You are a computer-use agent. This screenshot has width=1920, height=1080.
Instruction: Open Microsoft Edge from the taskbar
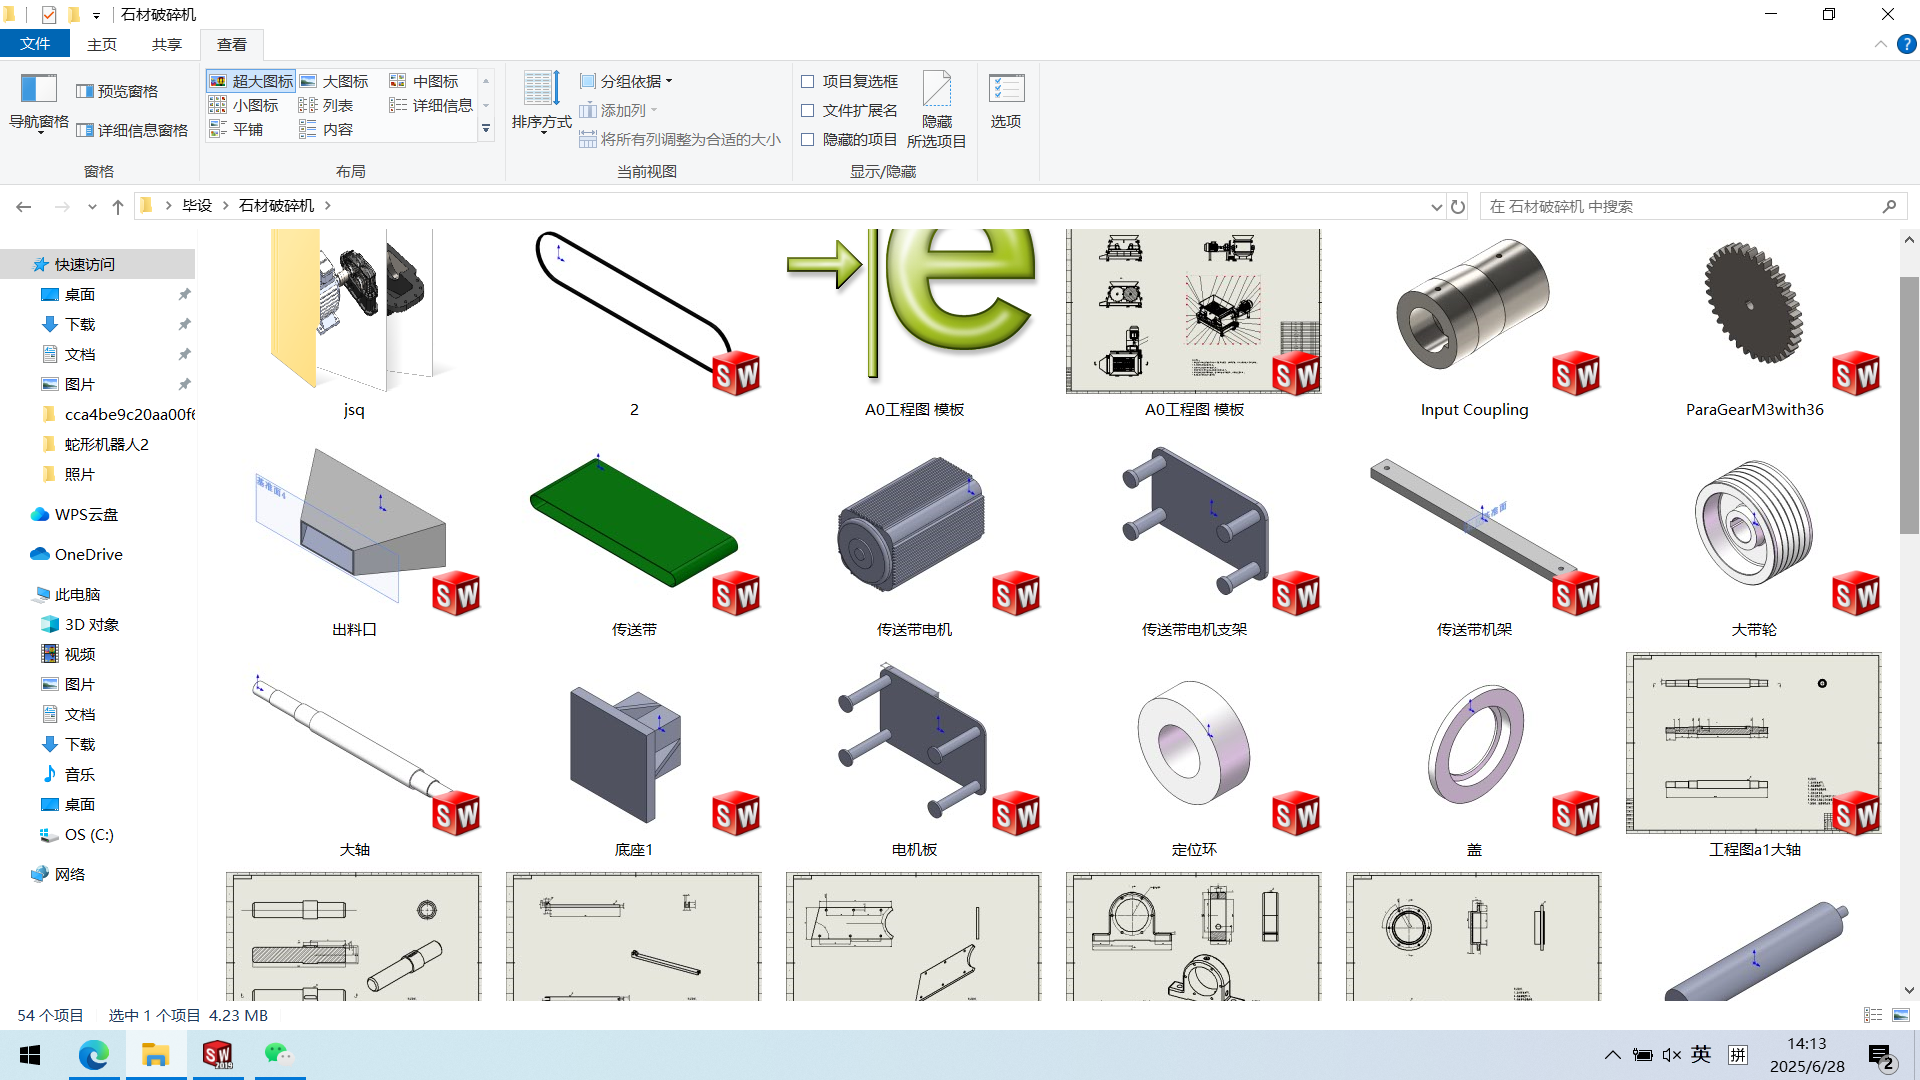coord(94,1055)
